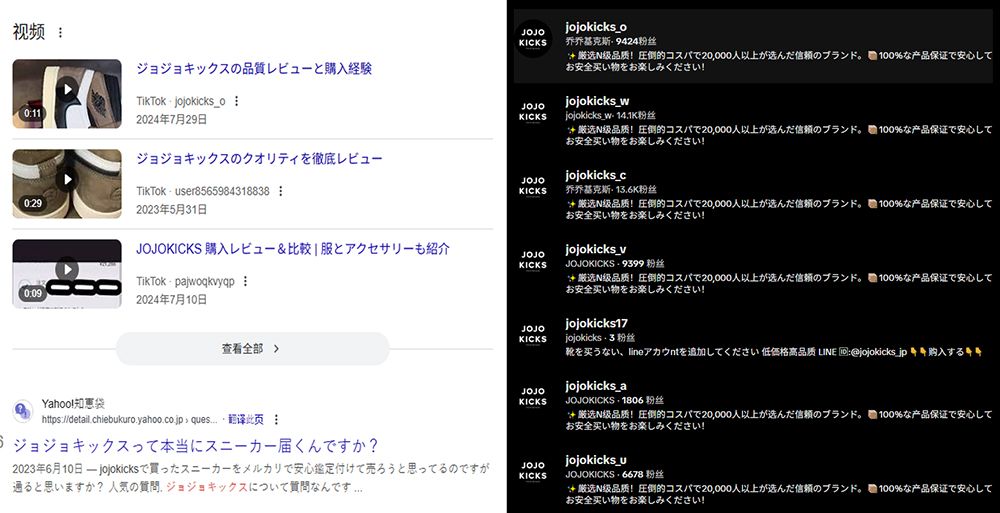1000x513 pixels.
Task: Open options menu next to user8565984318838 source
Action: (x=281, y=191)
